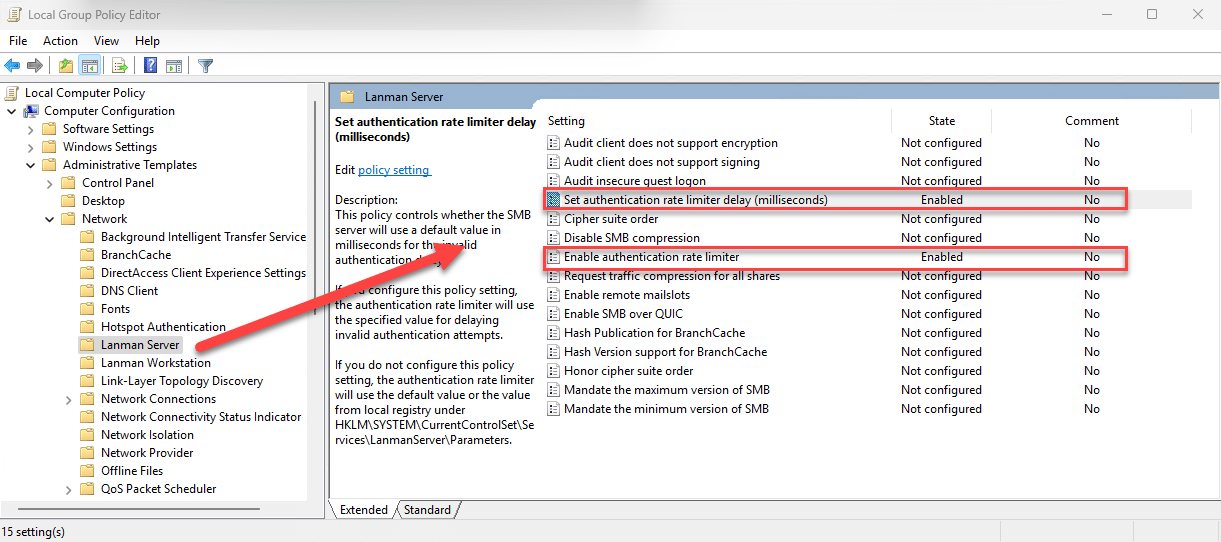Click the Fonts folder icon
1221x542 pixels.
[88, 309]
